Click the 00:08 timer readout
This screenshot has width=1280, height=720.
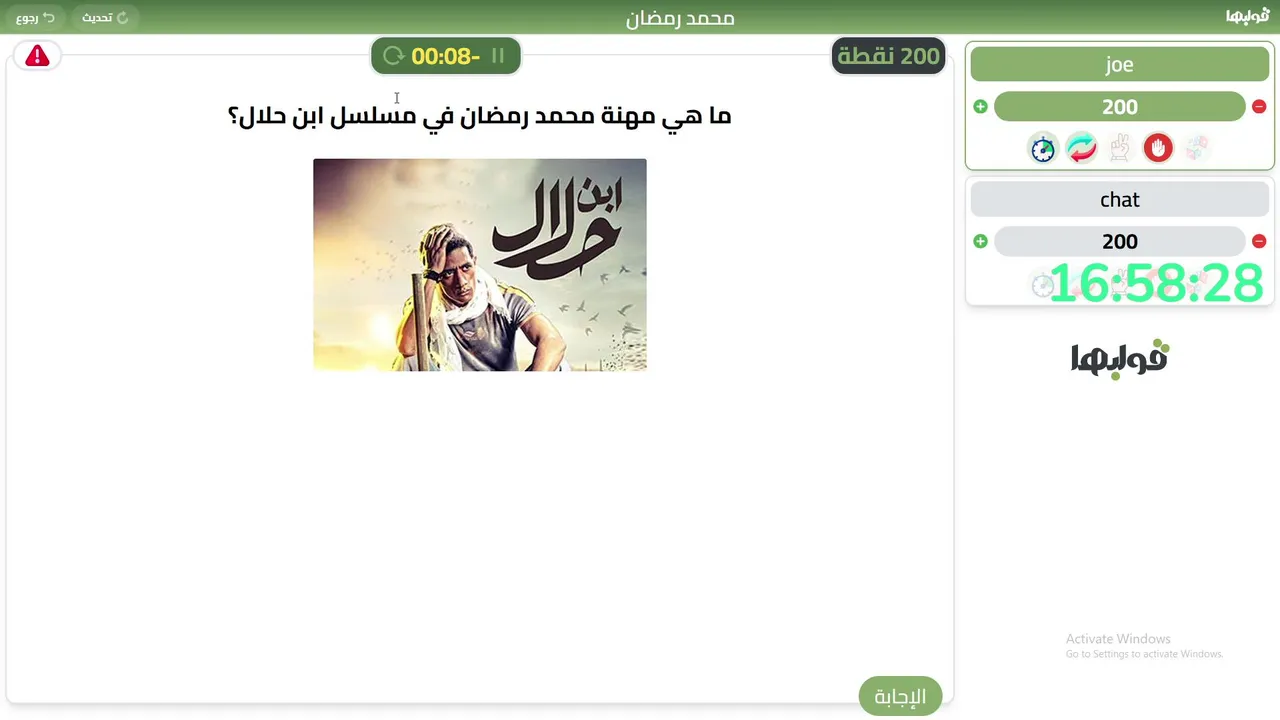(x=446, y=56)
